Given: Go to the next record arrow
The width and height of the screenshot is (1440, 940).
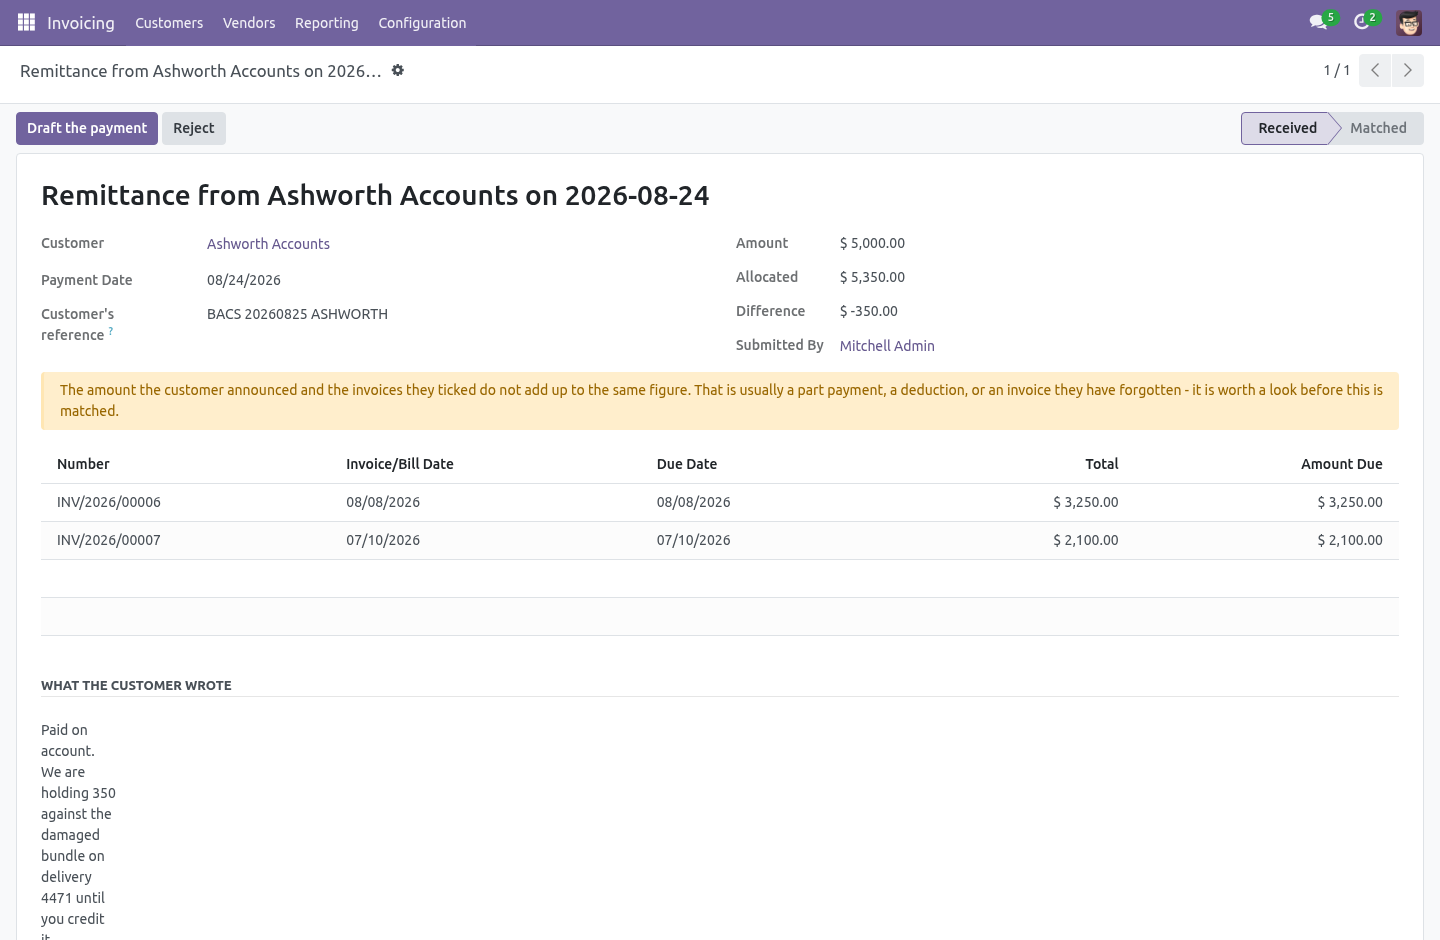Looking at the screenshot, I should click(1407, 70).
